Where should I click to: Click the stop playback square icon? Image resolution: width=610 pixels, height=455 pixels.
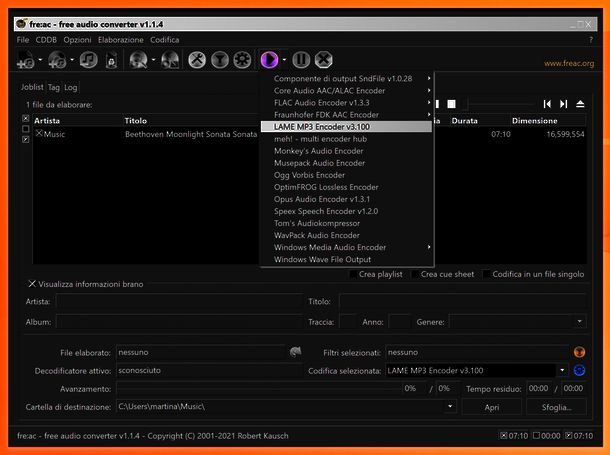451,104
